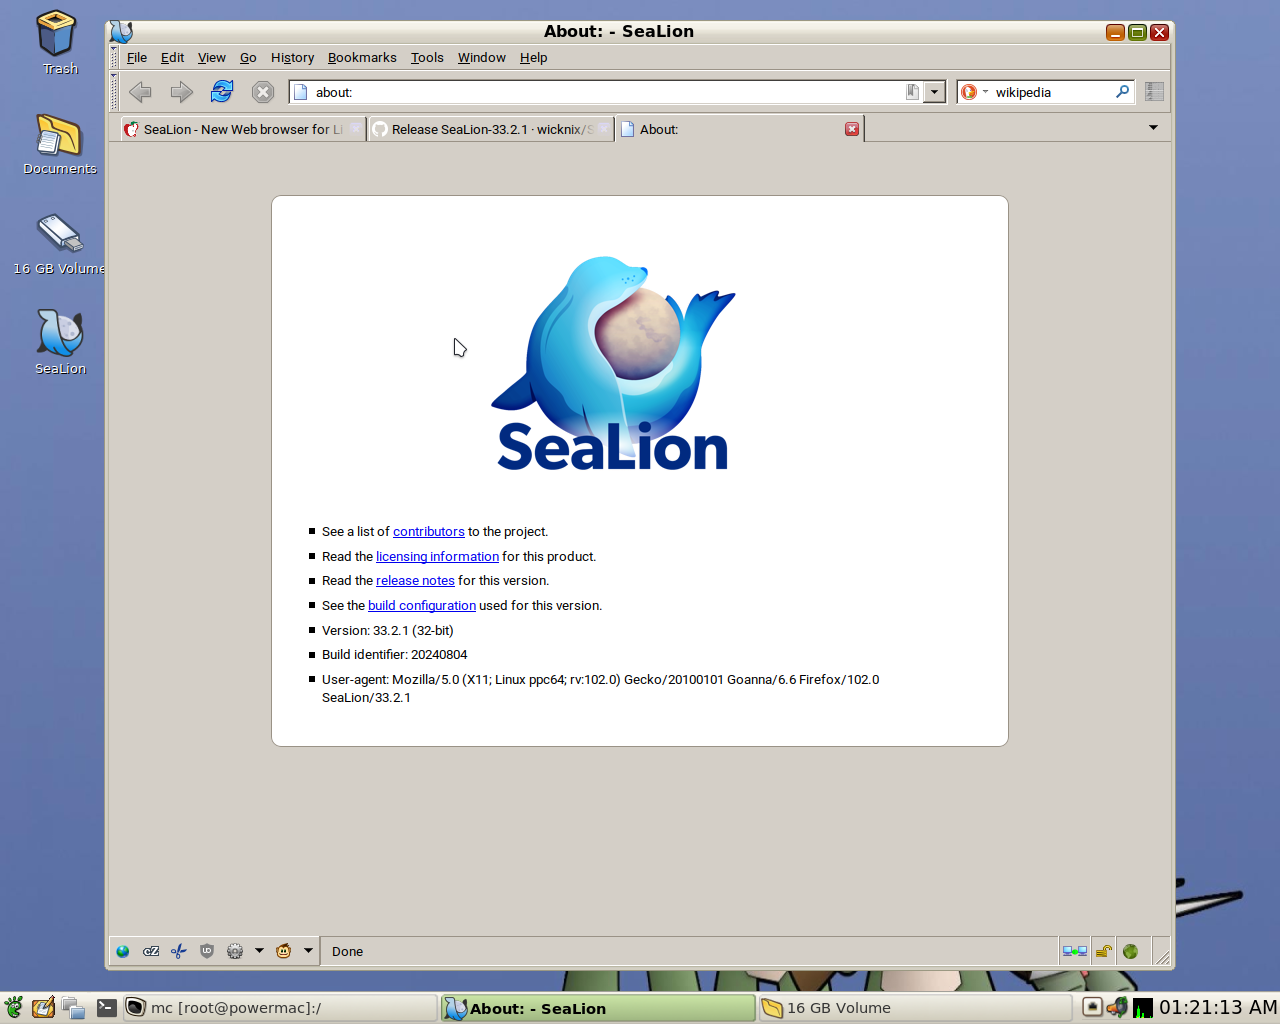Screen dimensions: 1280x1024
Task: Open the tab list dropdown at far right of tabs
Action: [x=1153, y=128]
